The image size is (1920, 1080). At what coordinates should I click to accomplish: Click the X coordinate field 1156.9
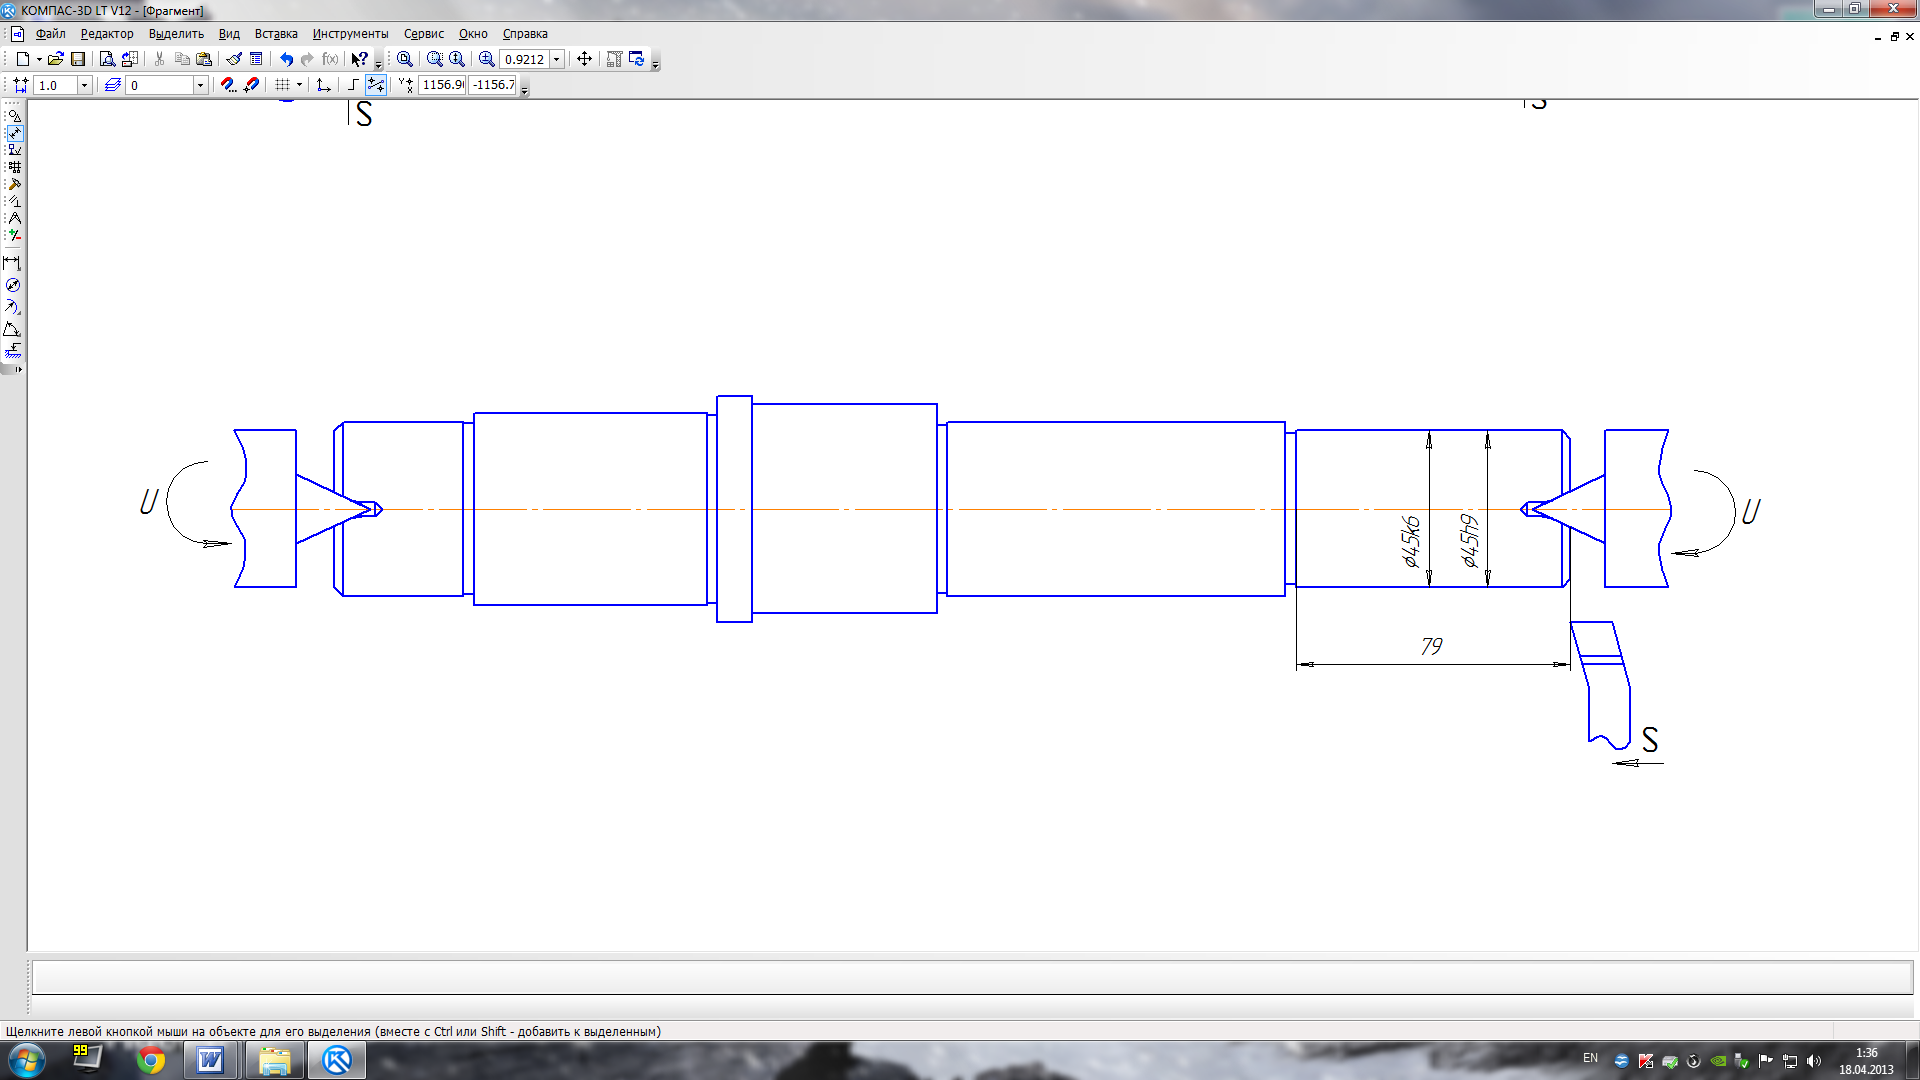pos(442,85)
